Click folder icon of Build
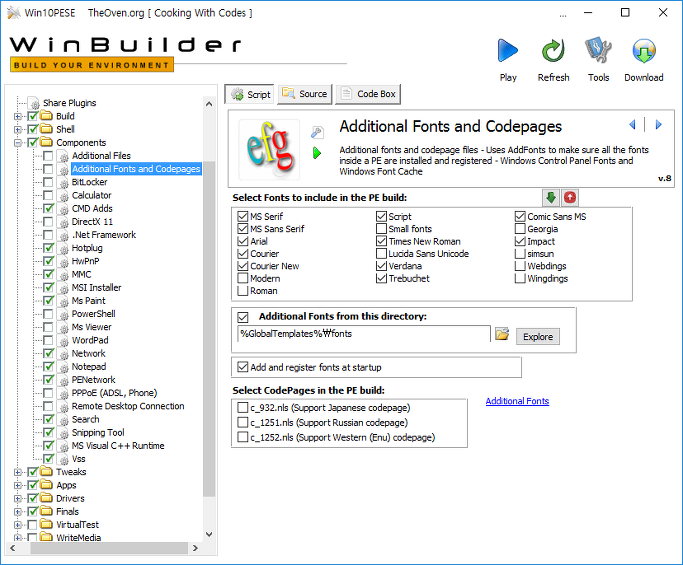Image resolution: width=683 pixels, height=565 pixels. (46, 116)
